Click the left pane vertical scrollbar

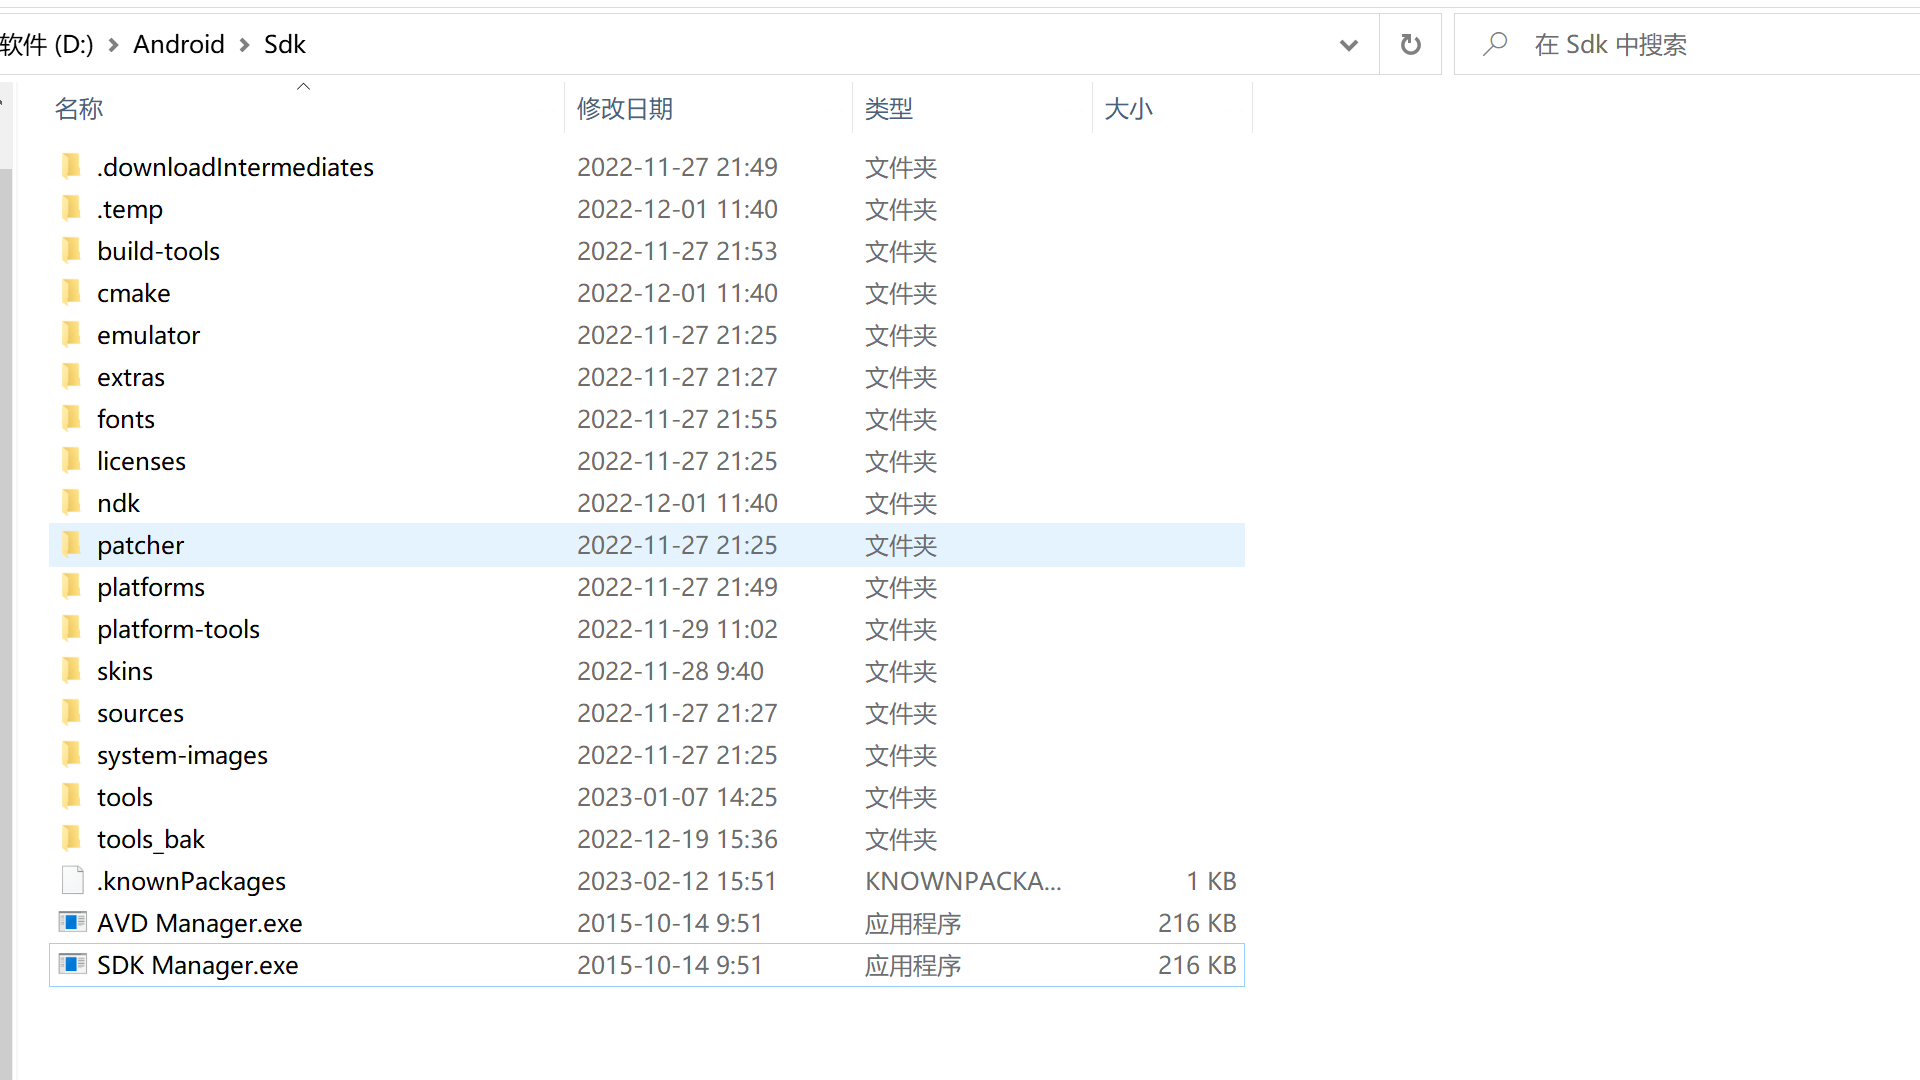point(6,600)
